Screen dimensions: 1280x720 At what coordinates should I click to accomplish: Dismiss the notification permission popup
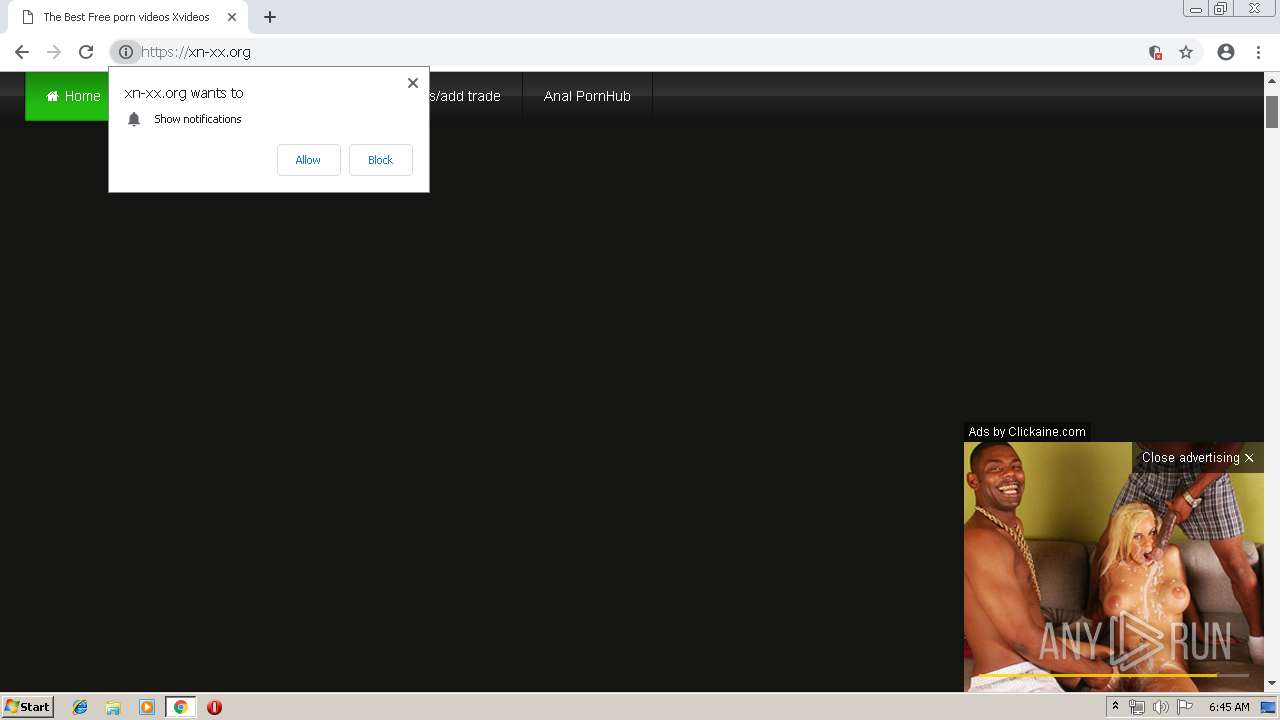413,83
